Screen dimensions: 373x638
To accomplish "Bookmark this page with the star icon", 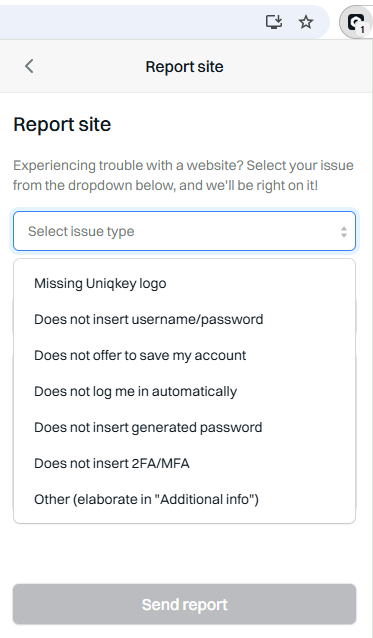I will click(x=306, y=22).
